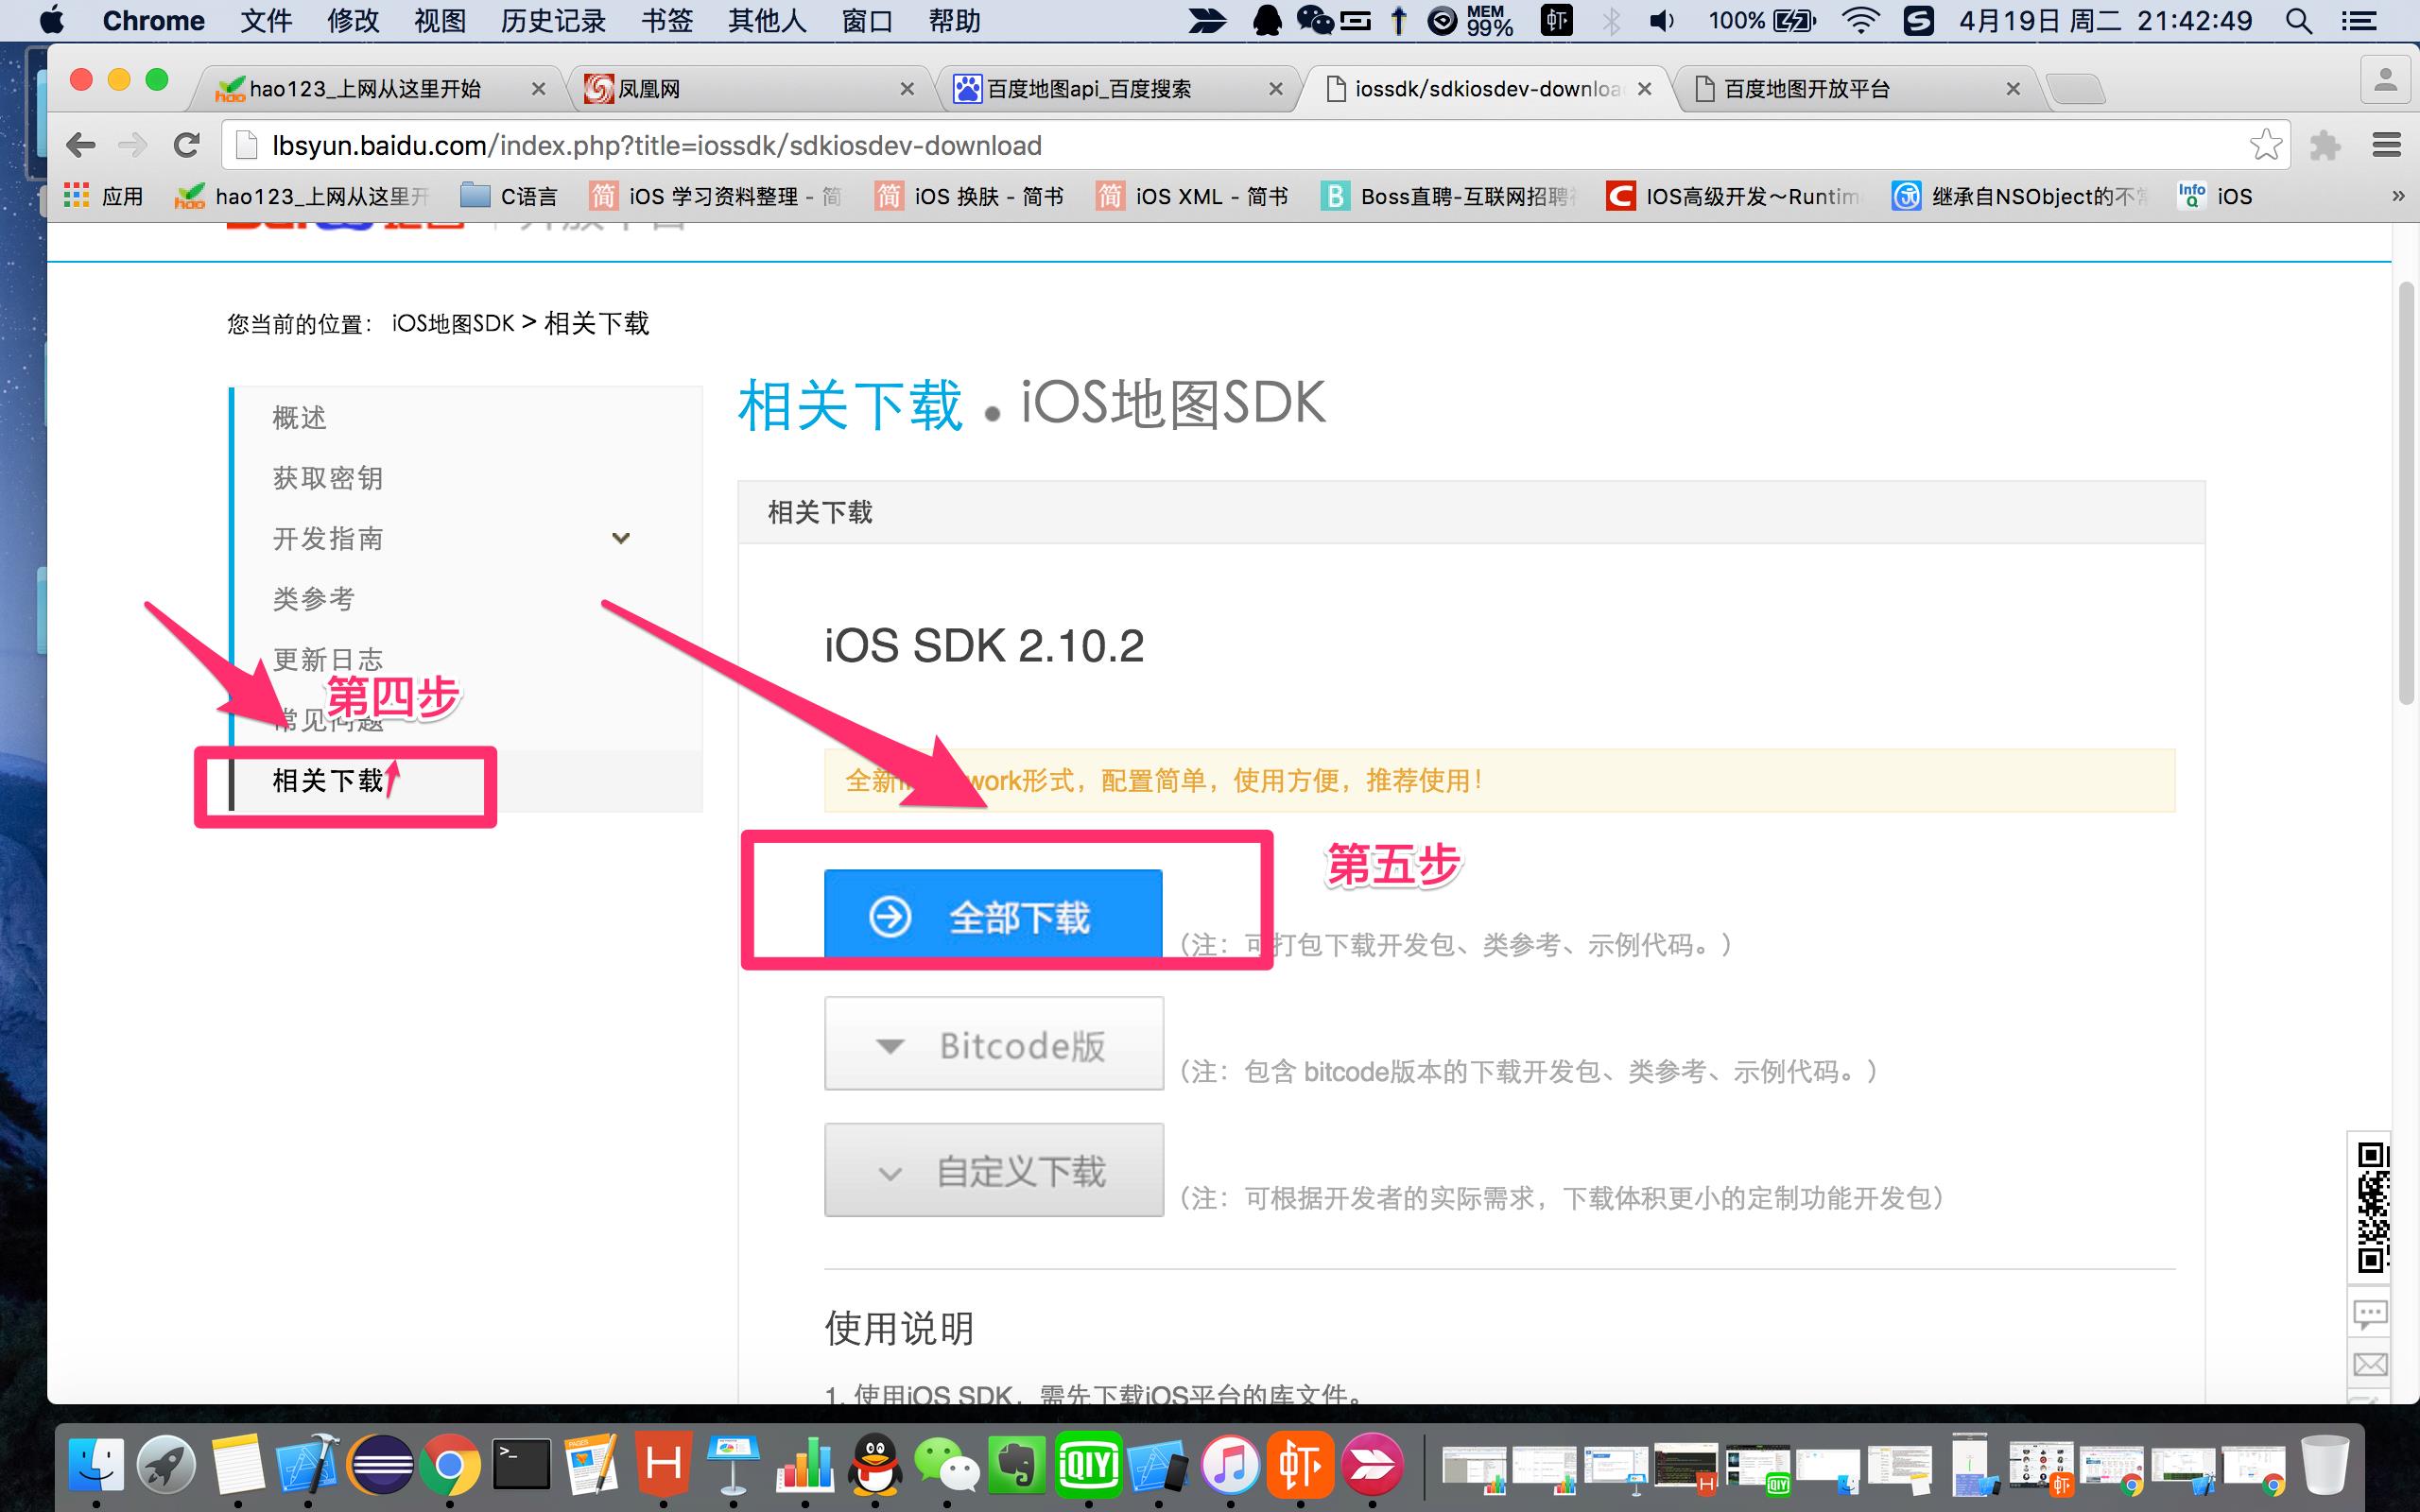Screen dimensions: 2420x1512
Task: Bookmark this page with the star icon
Action: tap(2266, 145)
